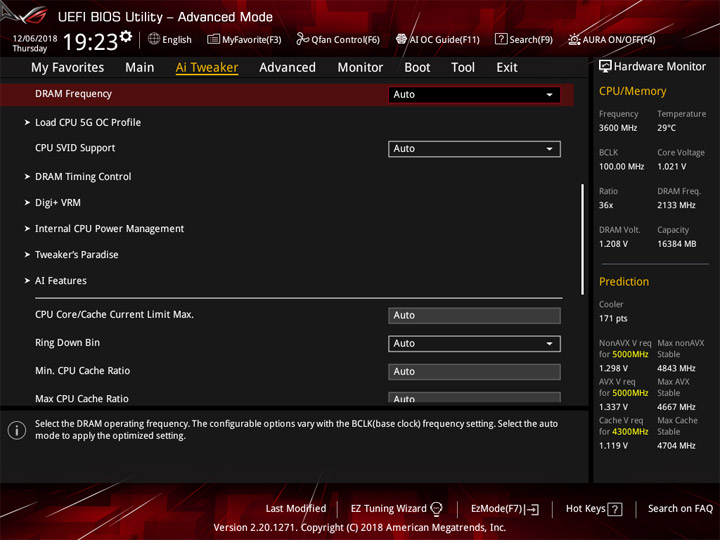Open EZ Tuning Wizard
The image size is (720, 540).
(396, 509)
